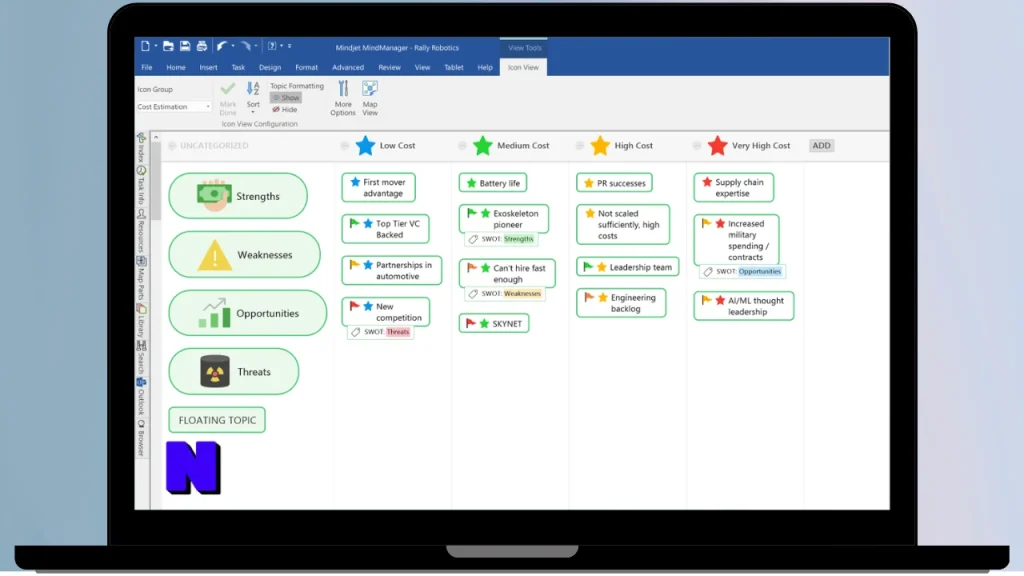Collapse the High Cost column
The image size is (1024, 576).
[x=580, y=146]
